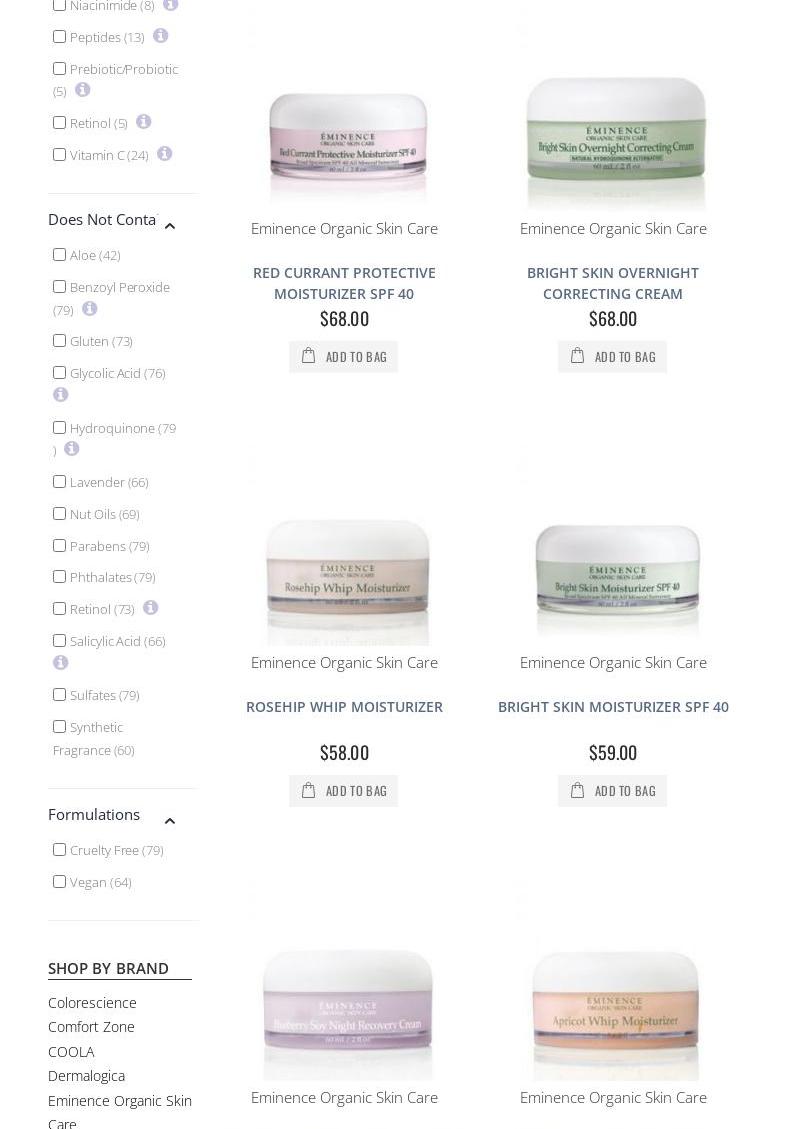Screen dimensions: 785x1129
Task: Select Dermalogica in Shop By Brand
Action: point(86,1076)
